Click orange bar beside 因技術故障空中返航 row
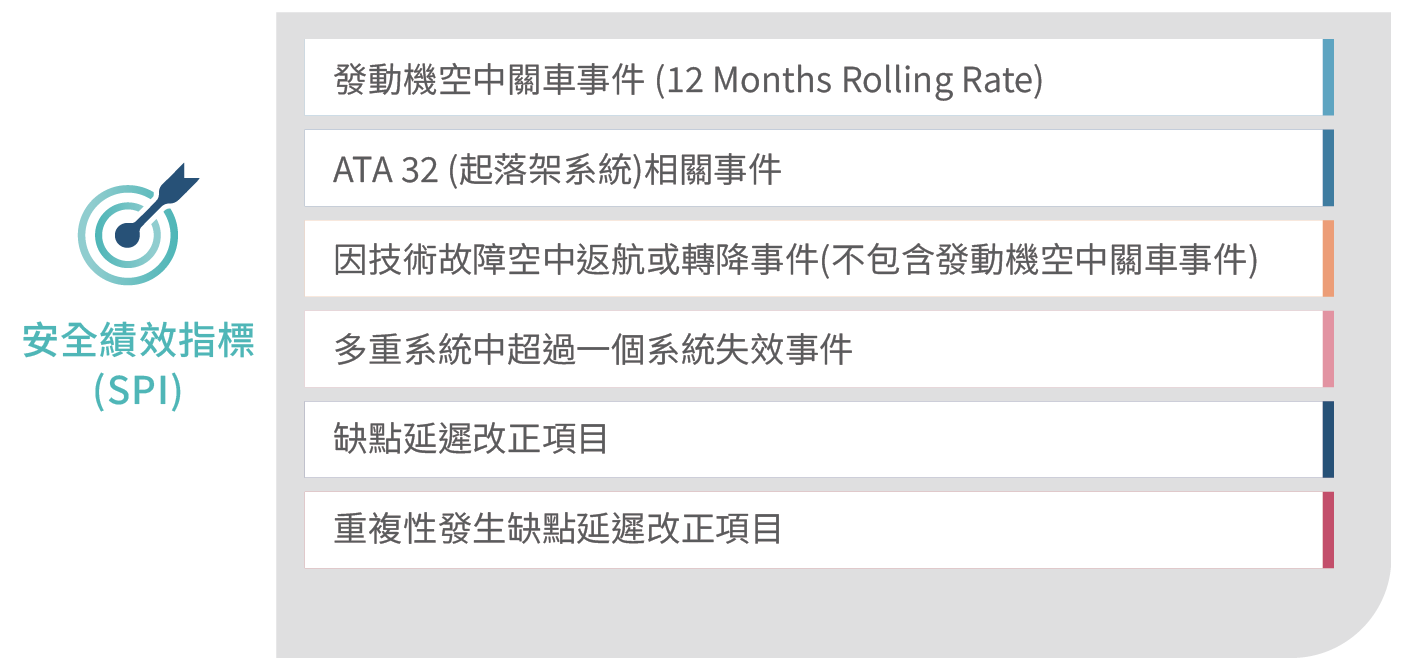The width and height of the screenshot is (1402, 671). pyautogui.click(x=1328, y=258)
